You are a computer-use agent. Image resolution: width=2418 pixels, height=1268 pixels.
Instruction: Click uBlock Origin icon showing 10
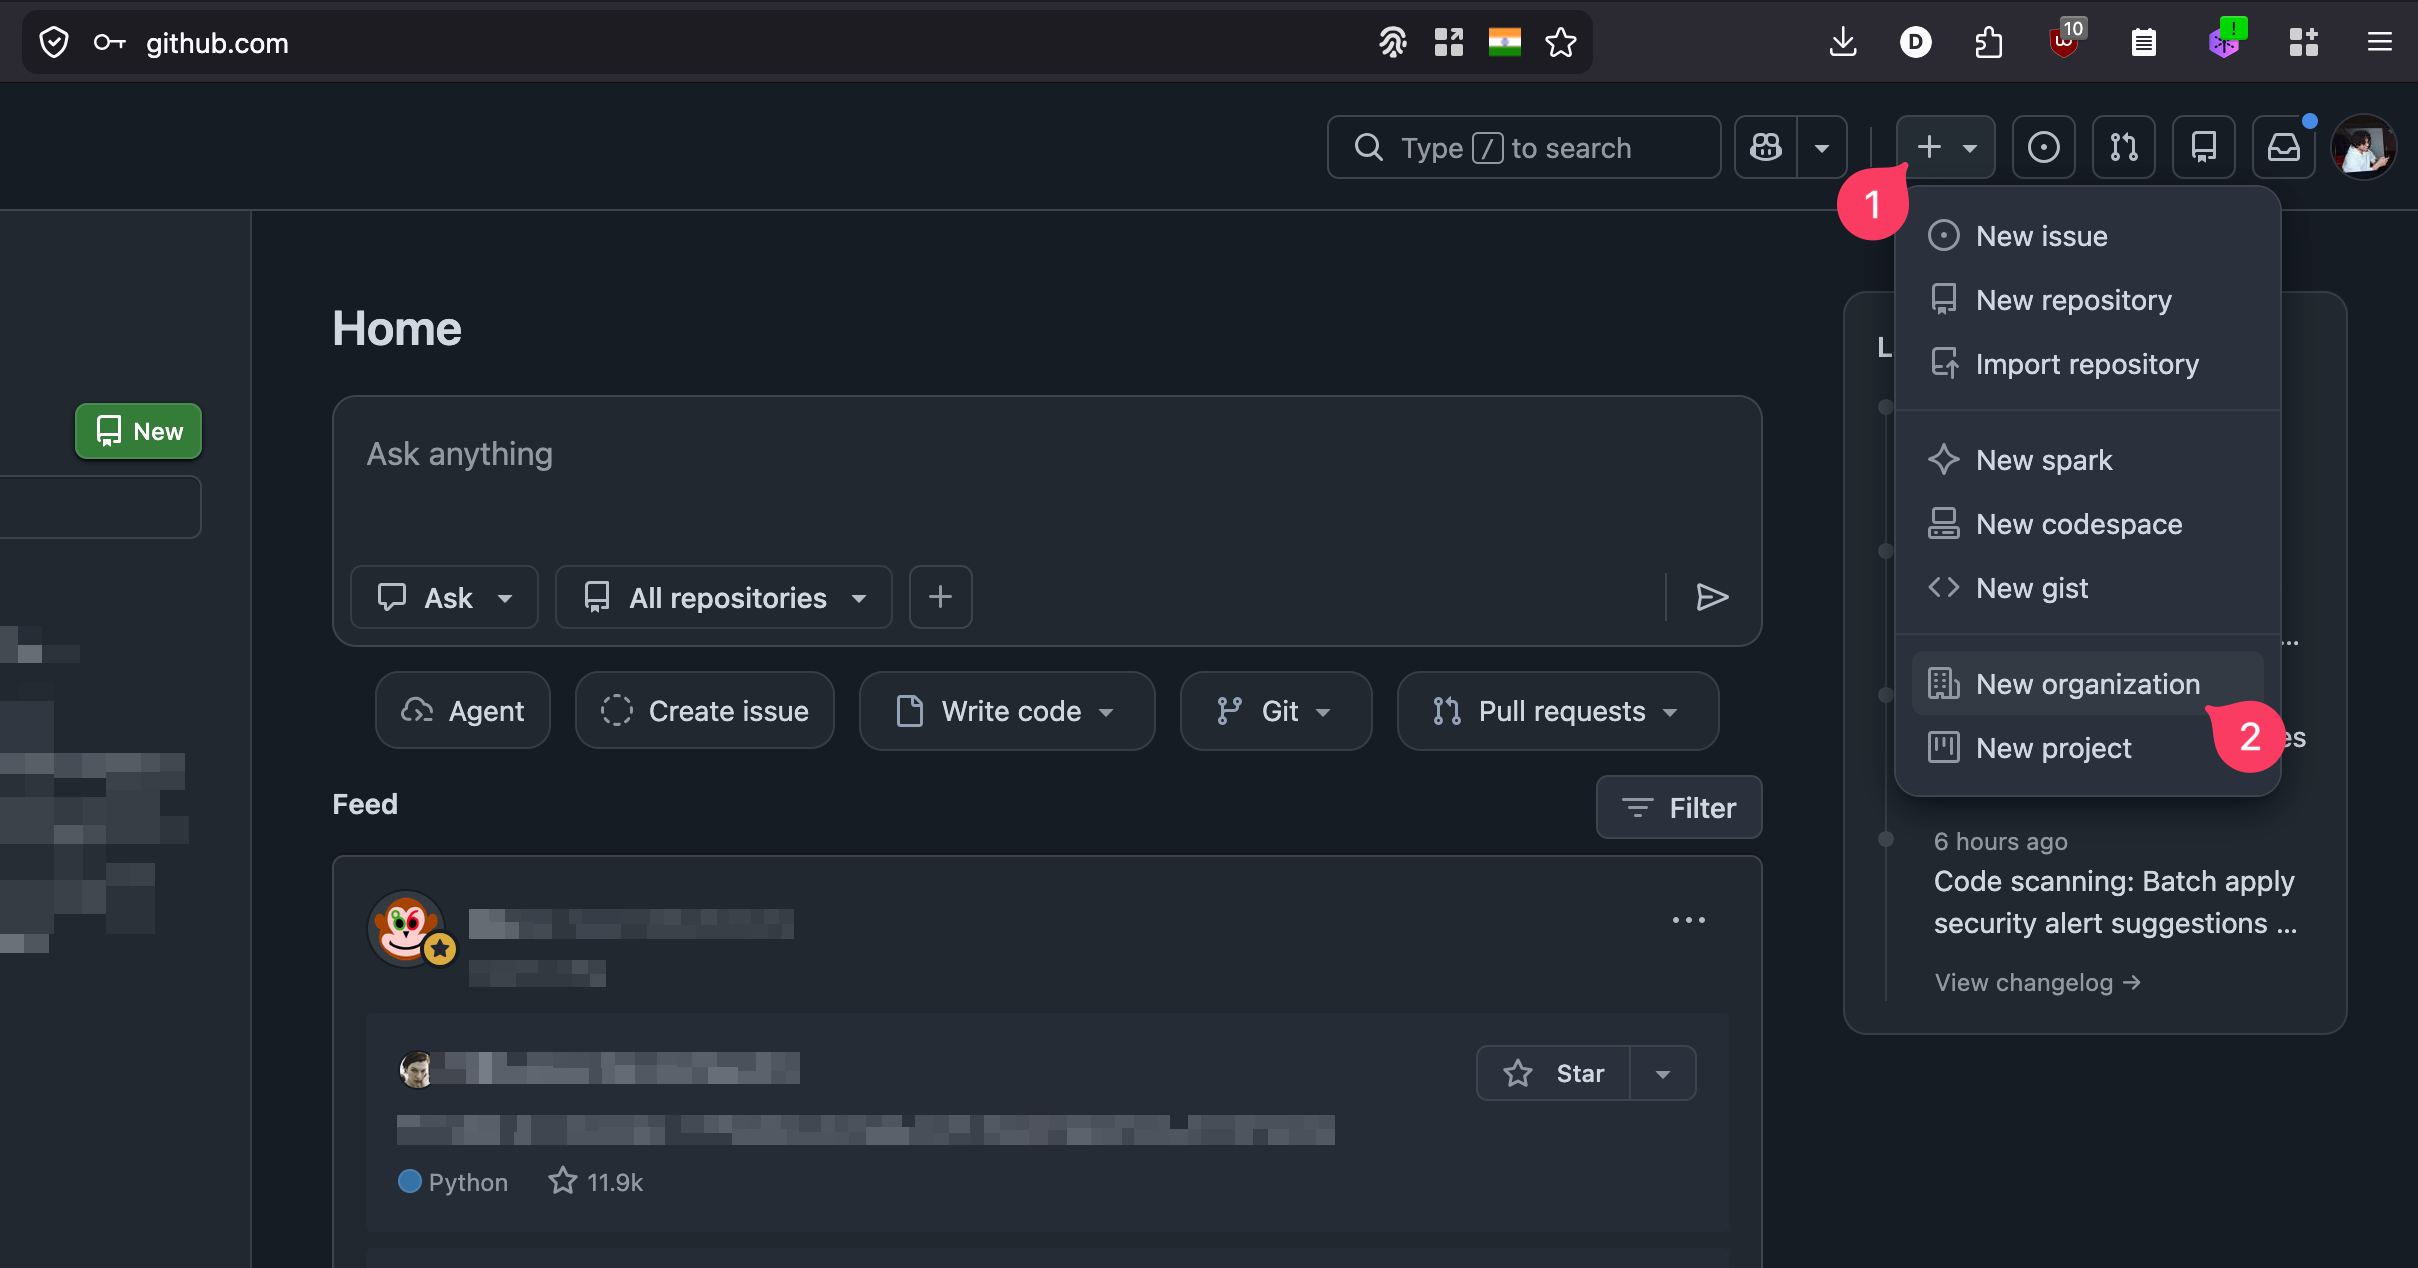click(x=2066, y=40)
